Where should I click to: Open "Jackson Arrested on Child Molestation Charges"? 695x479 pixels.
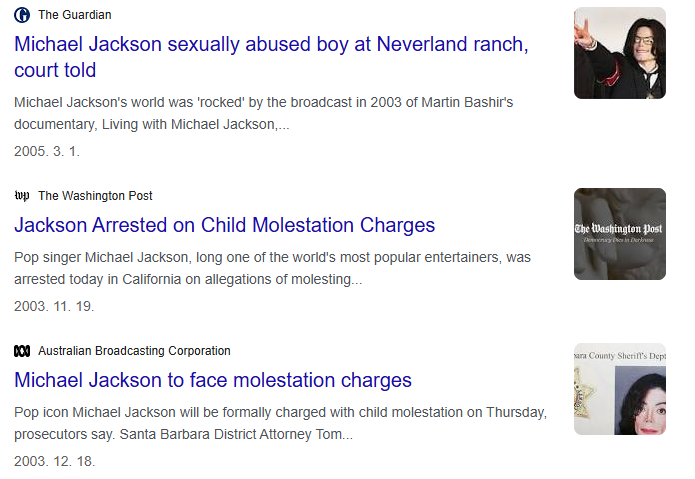click(x=224, y=225)
